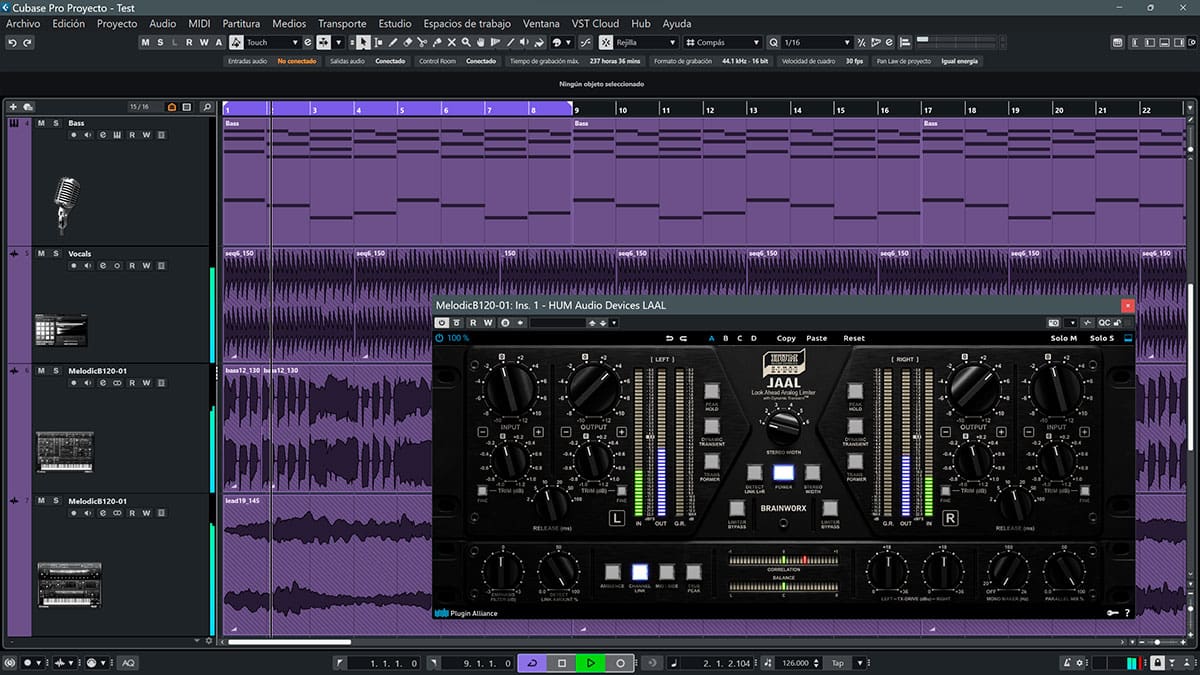
Task: Enable the AMBIENCE button
Action: (x=612, y=573)
